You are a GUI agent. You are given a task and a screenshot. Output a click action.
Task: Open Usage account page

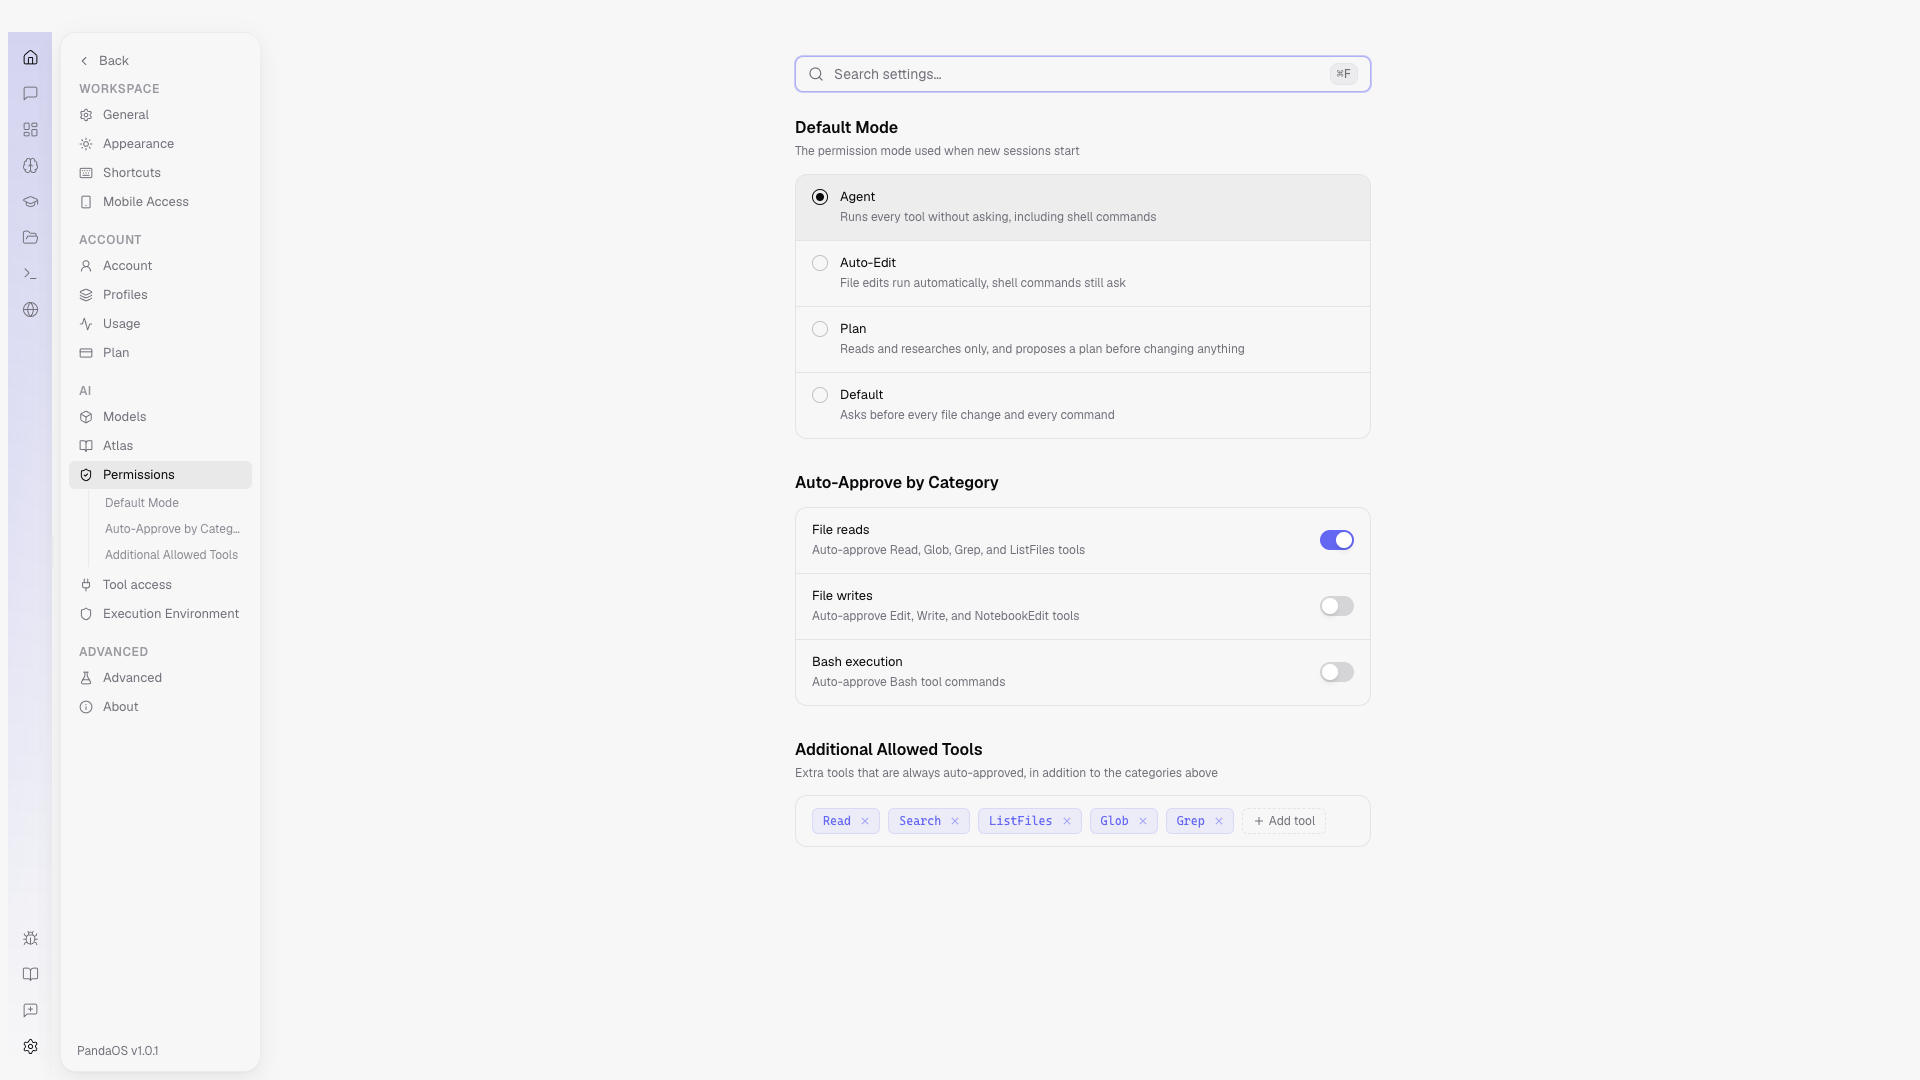(x=160, y=324)
